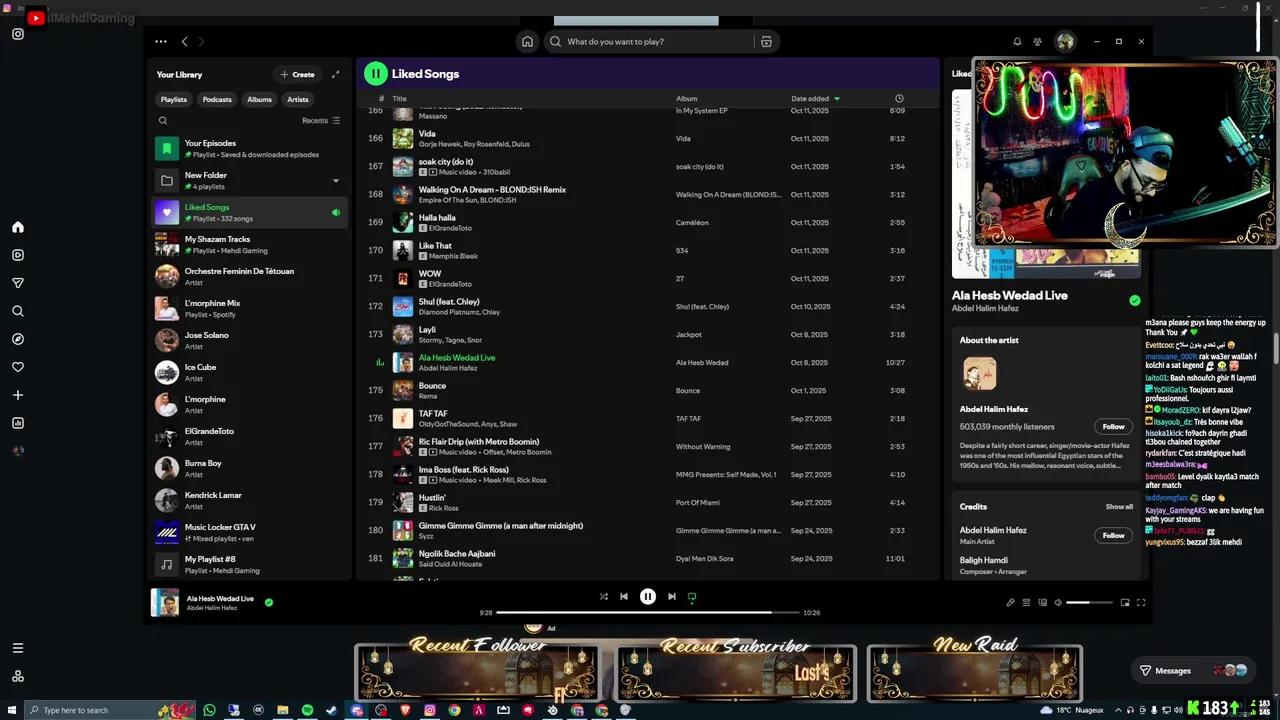The width and height of the screenshot is (1280, 720).
Task: Open the Brave browser taskbar icon
Action: point(405,710)
